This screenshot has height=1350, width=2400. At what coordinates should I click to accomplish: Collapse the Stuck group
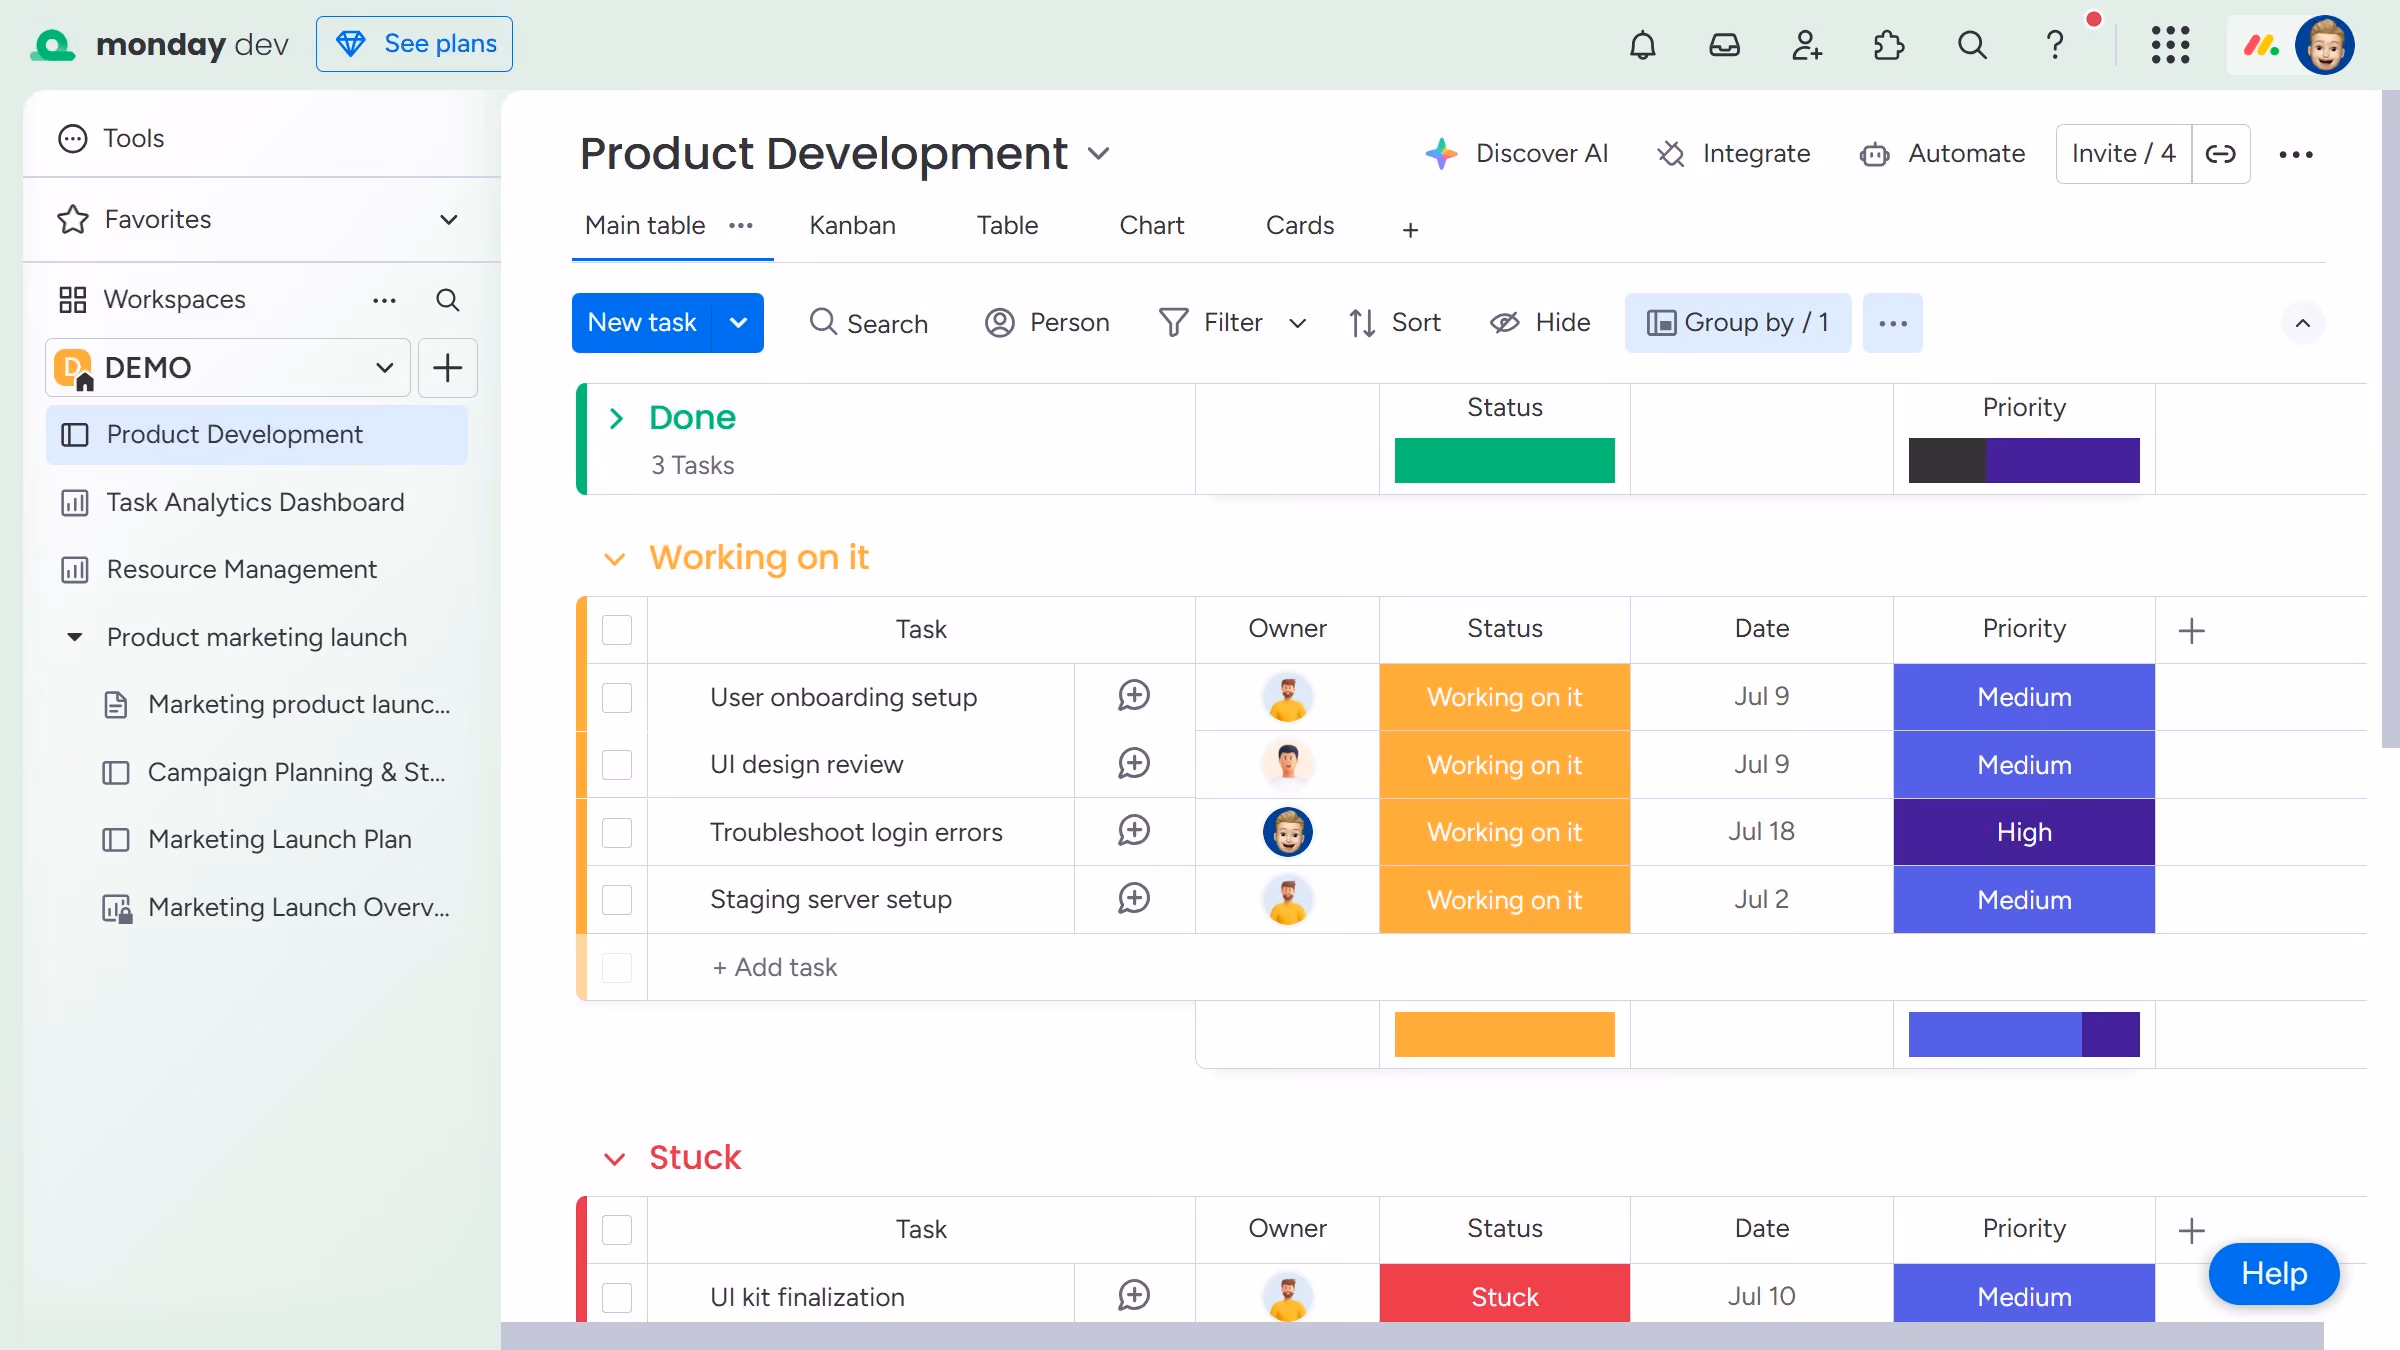pos(615,1158)
